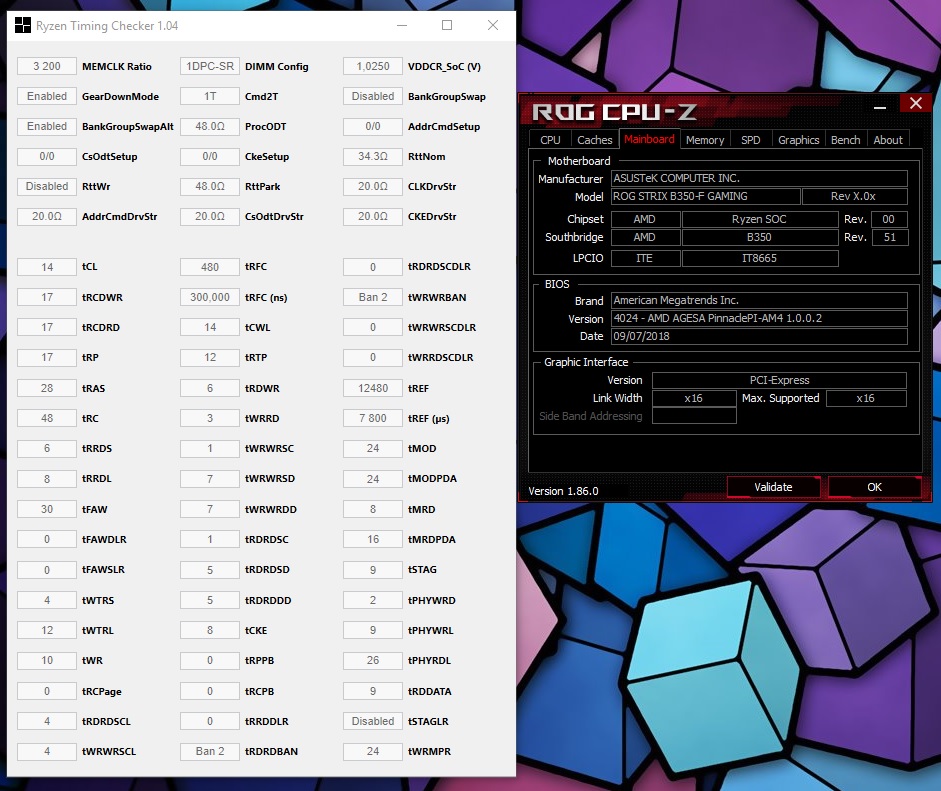The height and width of the screenshot is (791, 941).
Task: Click the Validate button in CPU-Z
Action: click(x=773, y=487)
